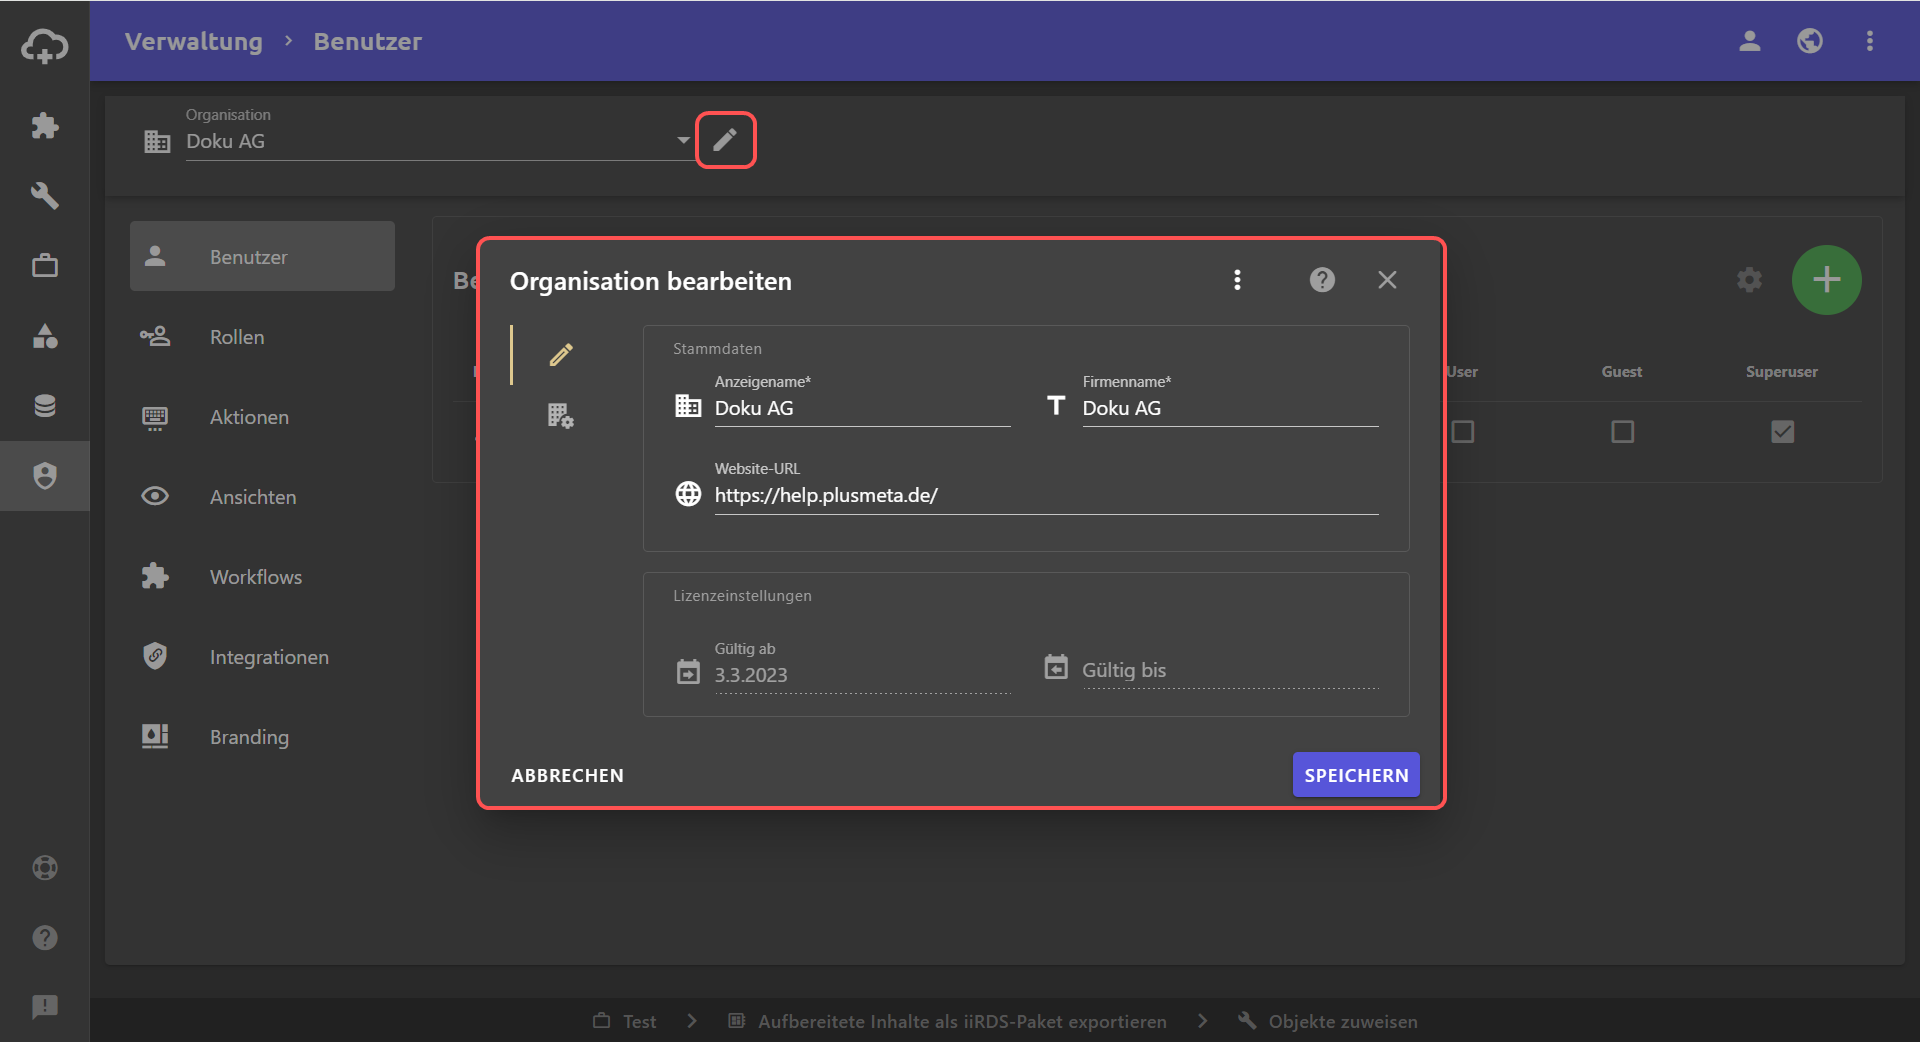Open the organisation settings tab icon in dialog

point(560,415)
